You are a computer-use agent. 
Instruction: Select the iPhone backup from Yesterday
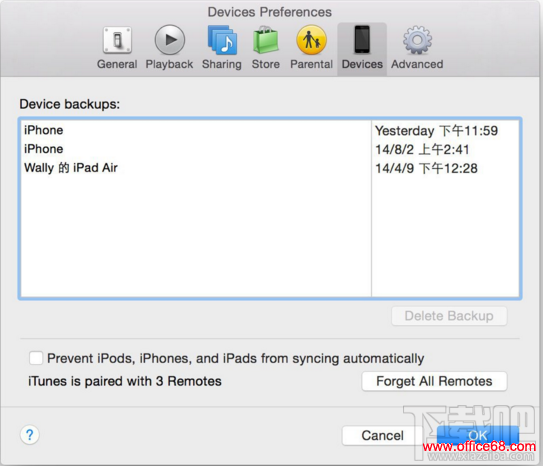tap(270, 131)
